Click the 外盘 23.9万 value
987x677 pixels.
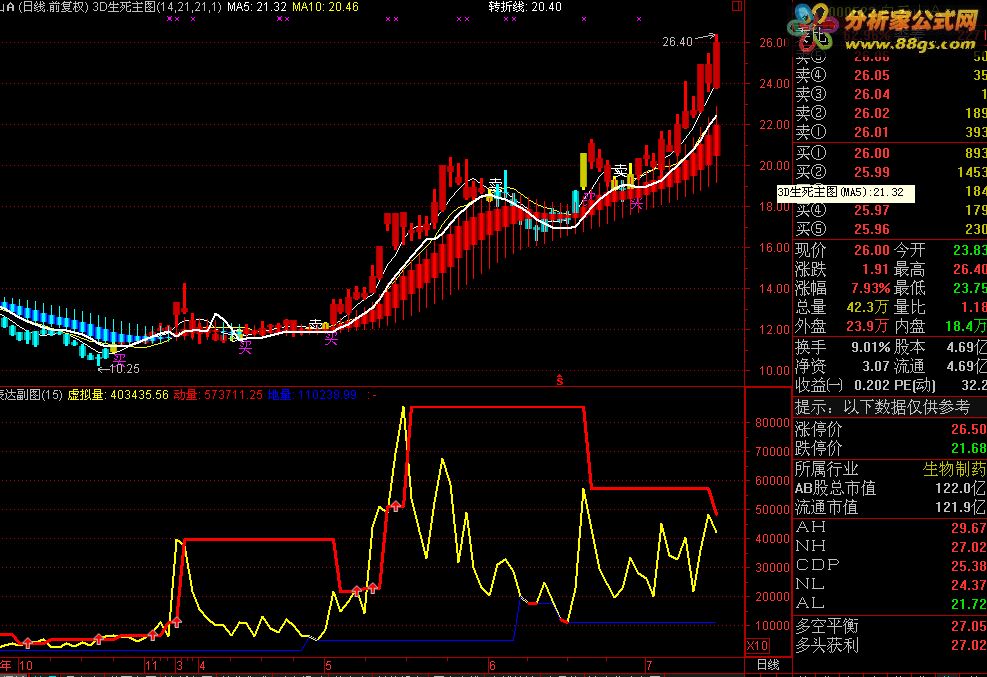868,326
